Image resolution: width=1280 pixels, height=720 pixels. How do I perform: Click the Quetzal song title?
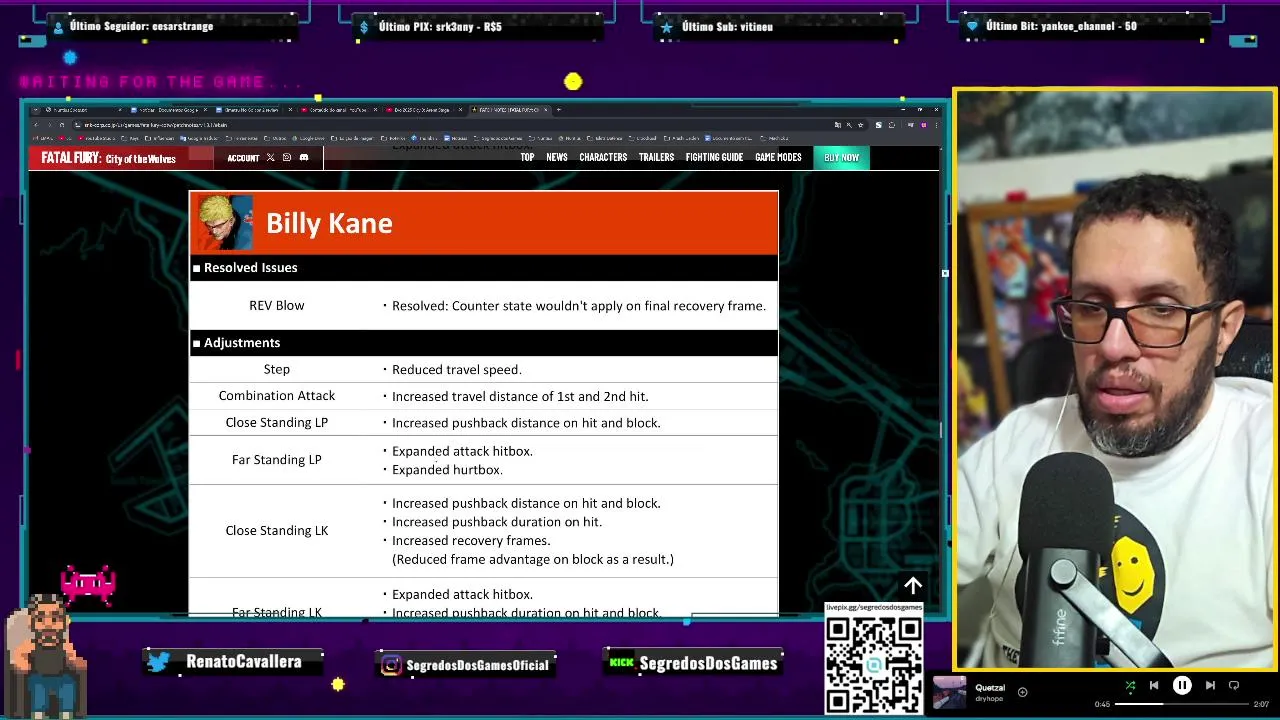990,688
